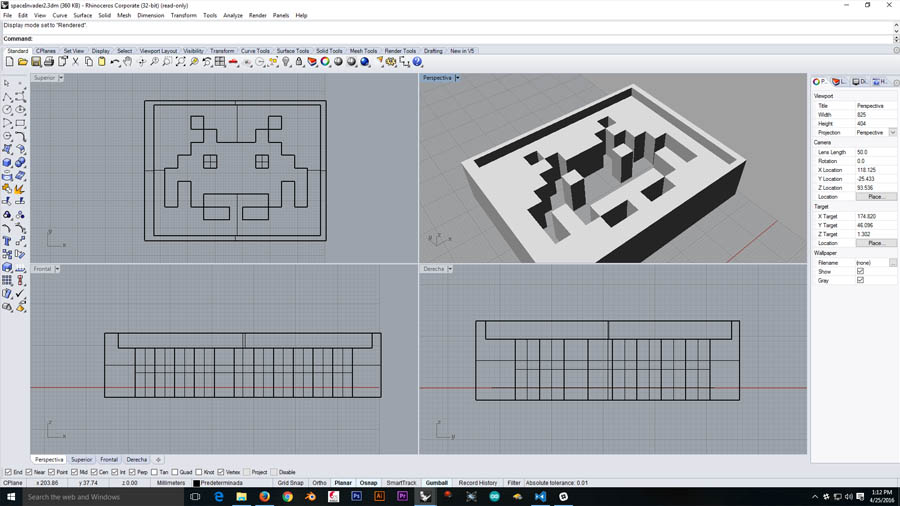Open the Transform menu
Screen dimensions: 900x506
(184, 15)
